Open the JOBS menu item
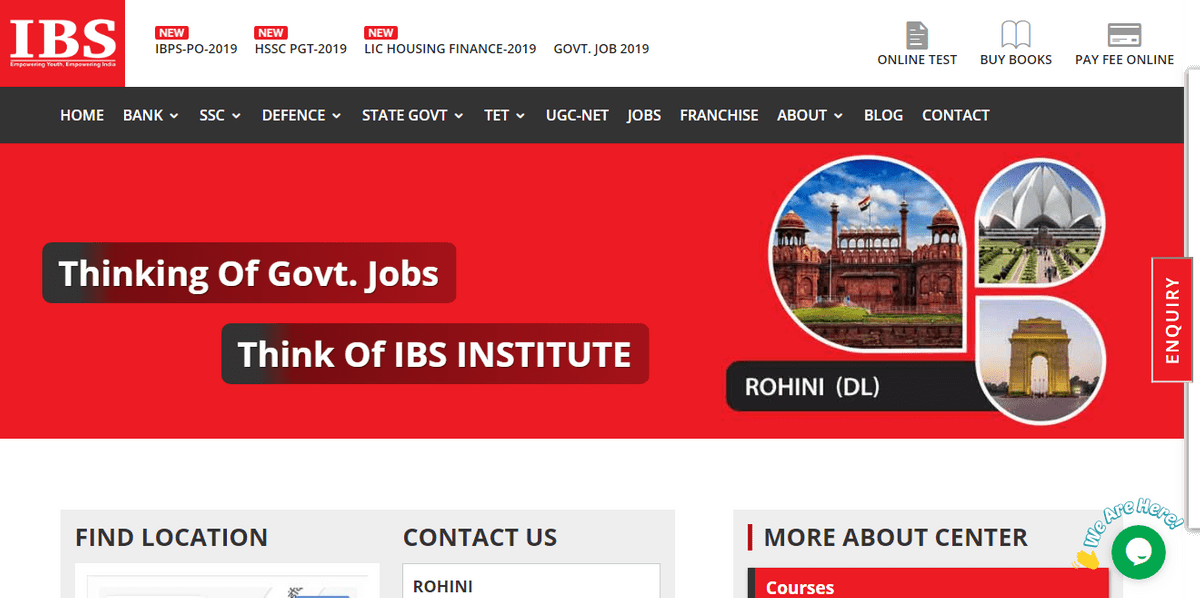The width and height of the screenshot is (1200, 598). (644, 115)
